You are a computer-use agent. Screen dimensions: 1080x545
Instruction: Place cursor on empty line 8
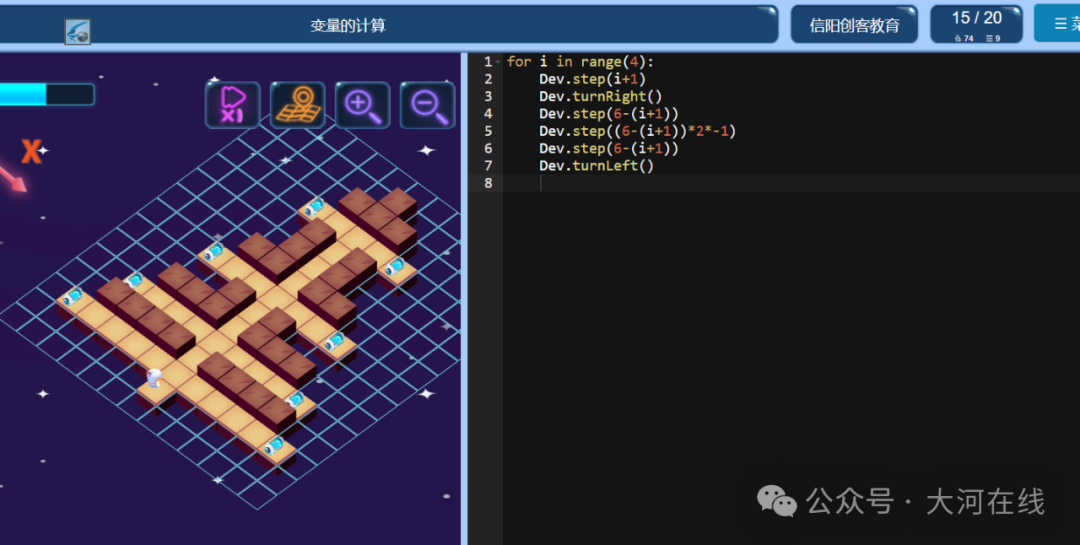pyautogui.click(x=791, y=183)
